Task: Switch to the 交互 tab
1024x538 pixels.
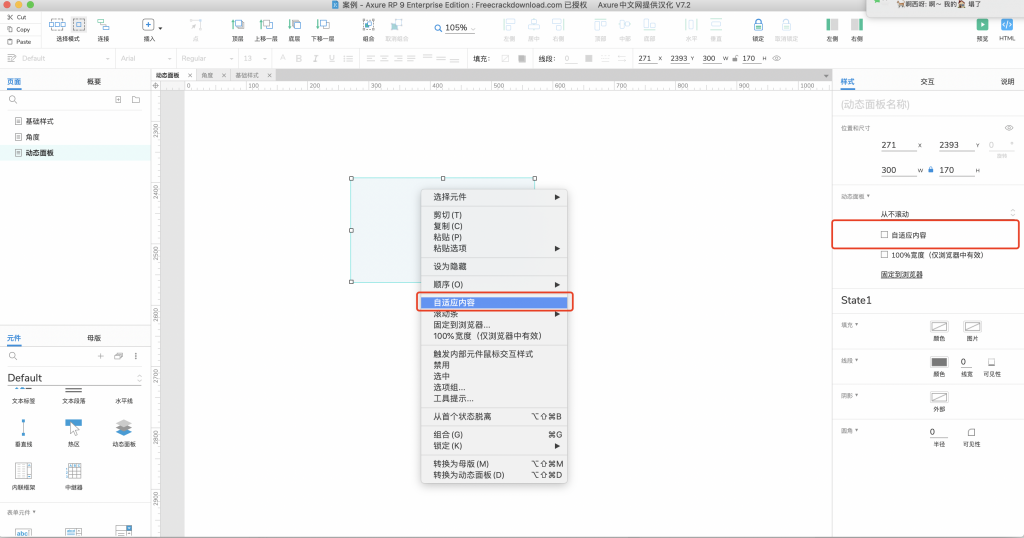Action: pyautogui.click(x=927, y=81)
